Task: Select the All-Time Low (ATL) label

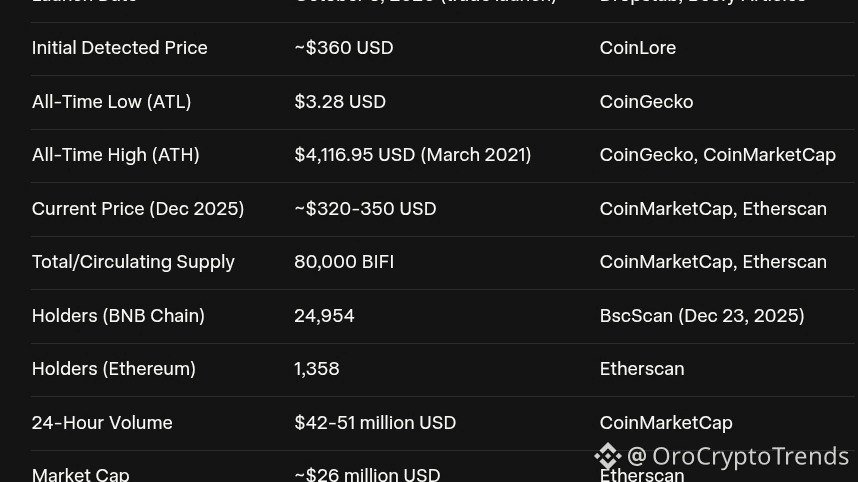Action: (x=111, y=102)
